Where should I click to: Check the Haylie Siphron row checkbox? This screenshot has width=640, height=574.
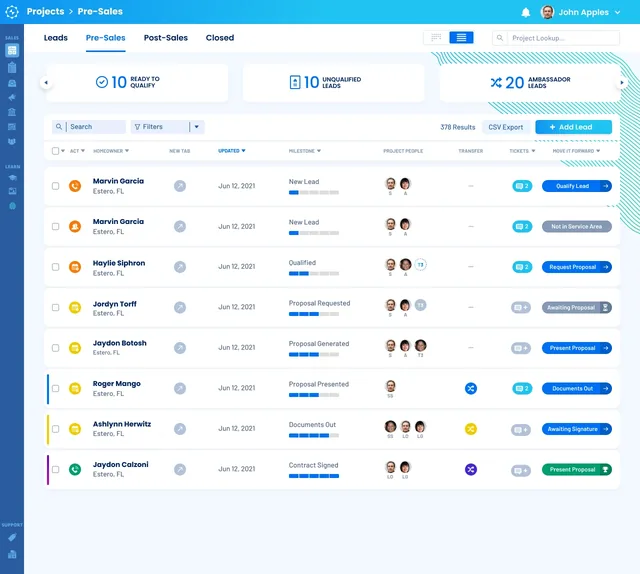[x=56, y=267]
